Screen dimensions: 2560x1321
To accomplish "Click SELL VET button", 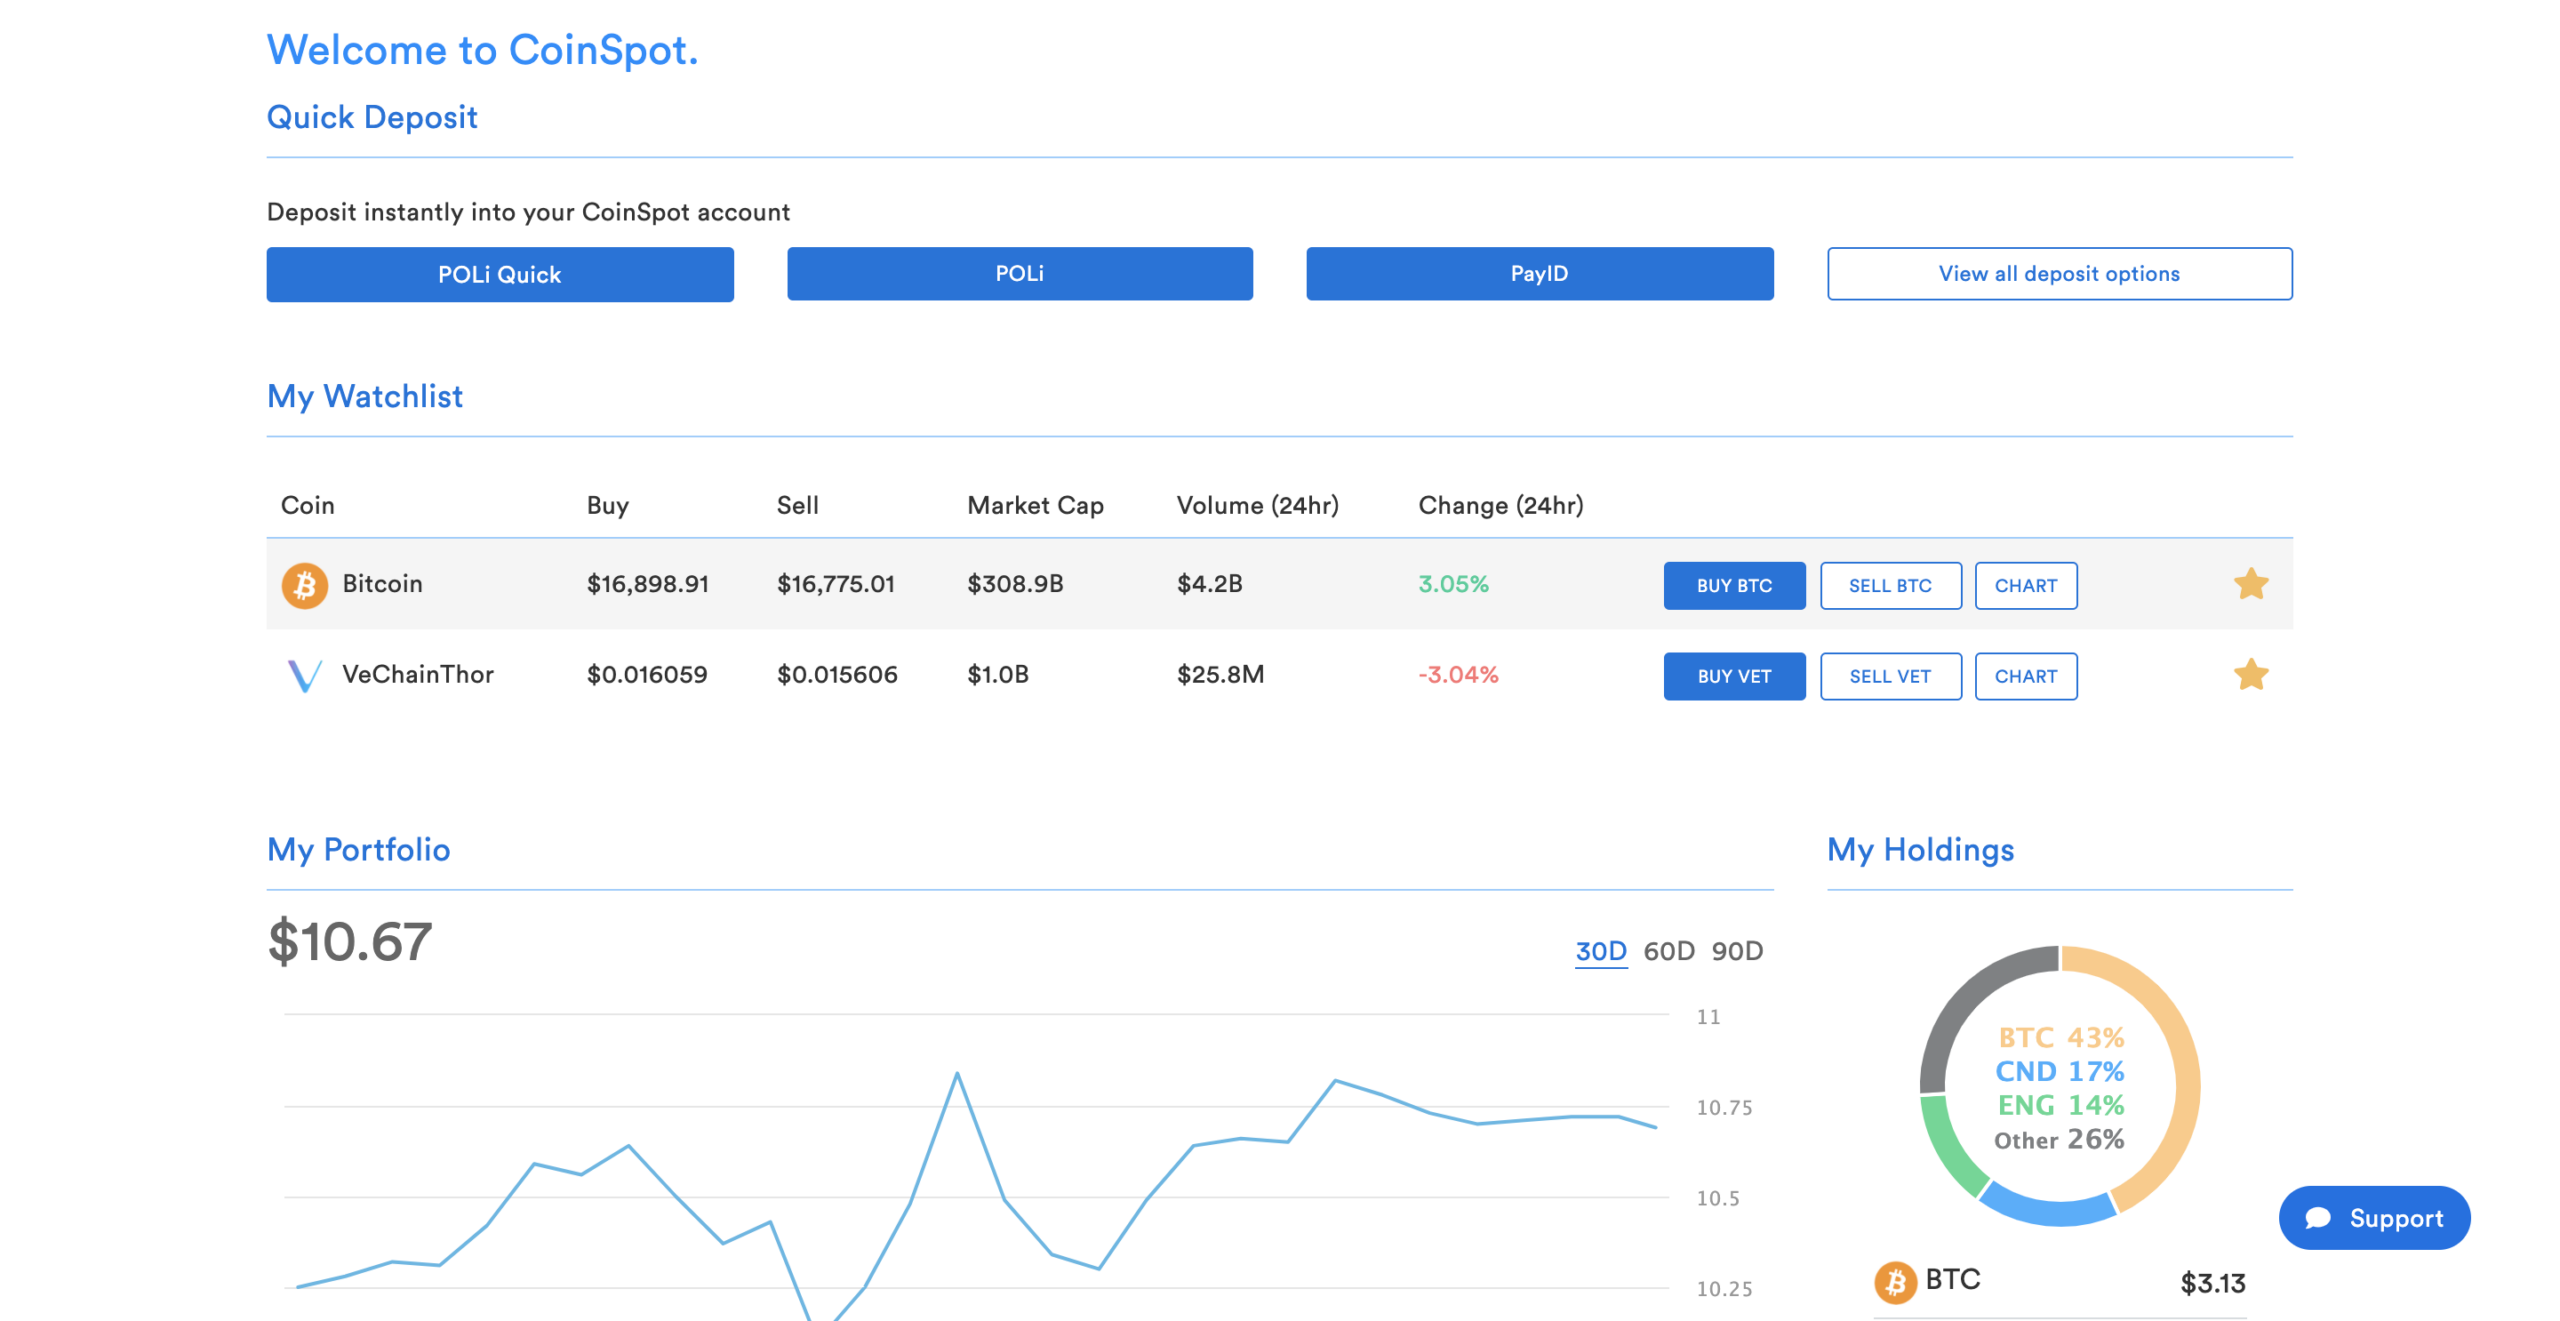I will point(1889,676).
